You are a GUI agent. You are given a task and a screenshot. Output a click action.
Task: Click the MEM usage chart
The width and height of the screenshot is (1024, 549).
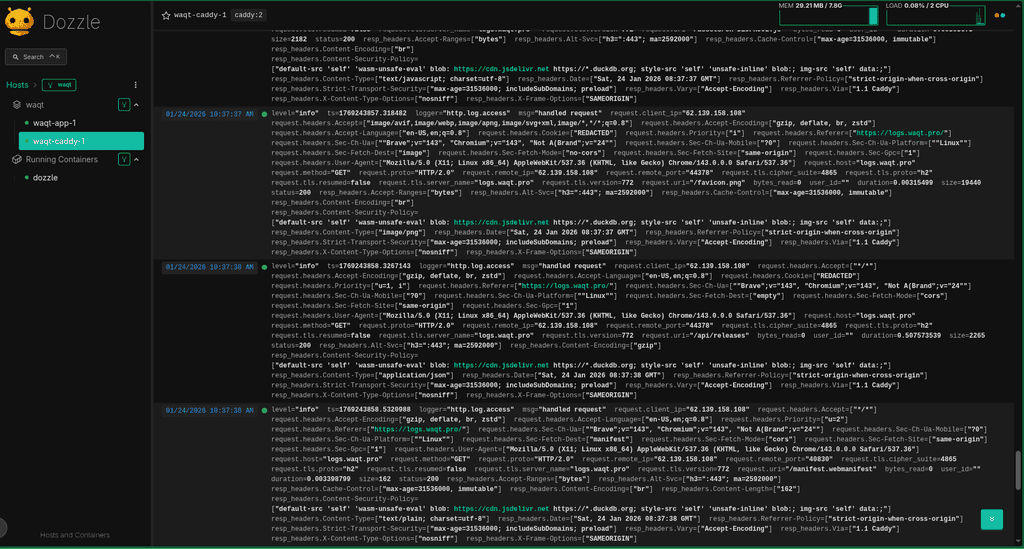tap(828, 14)
